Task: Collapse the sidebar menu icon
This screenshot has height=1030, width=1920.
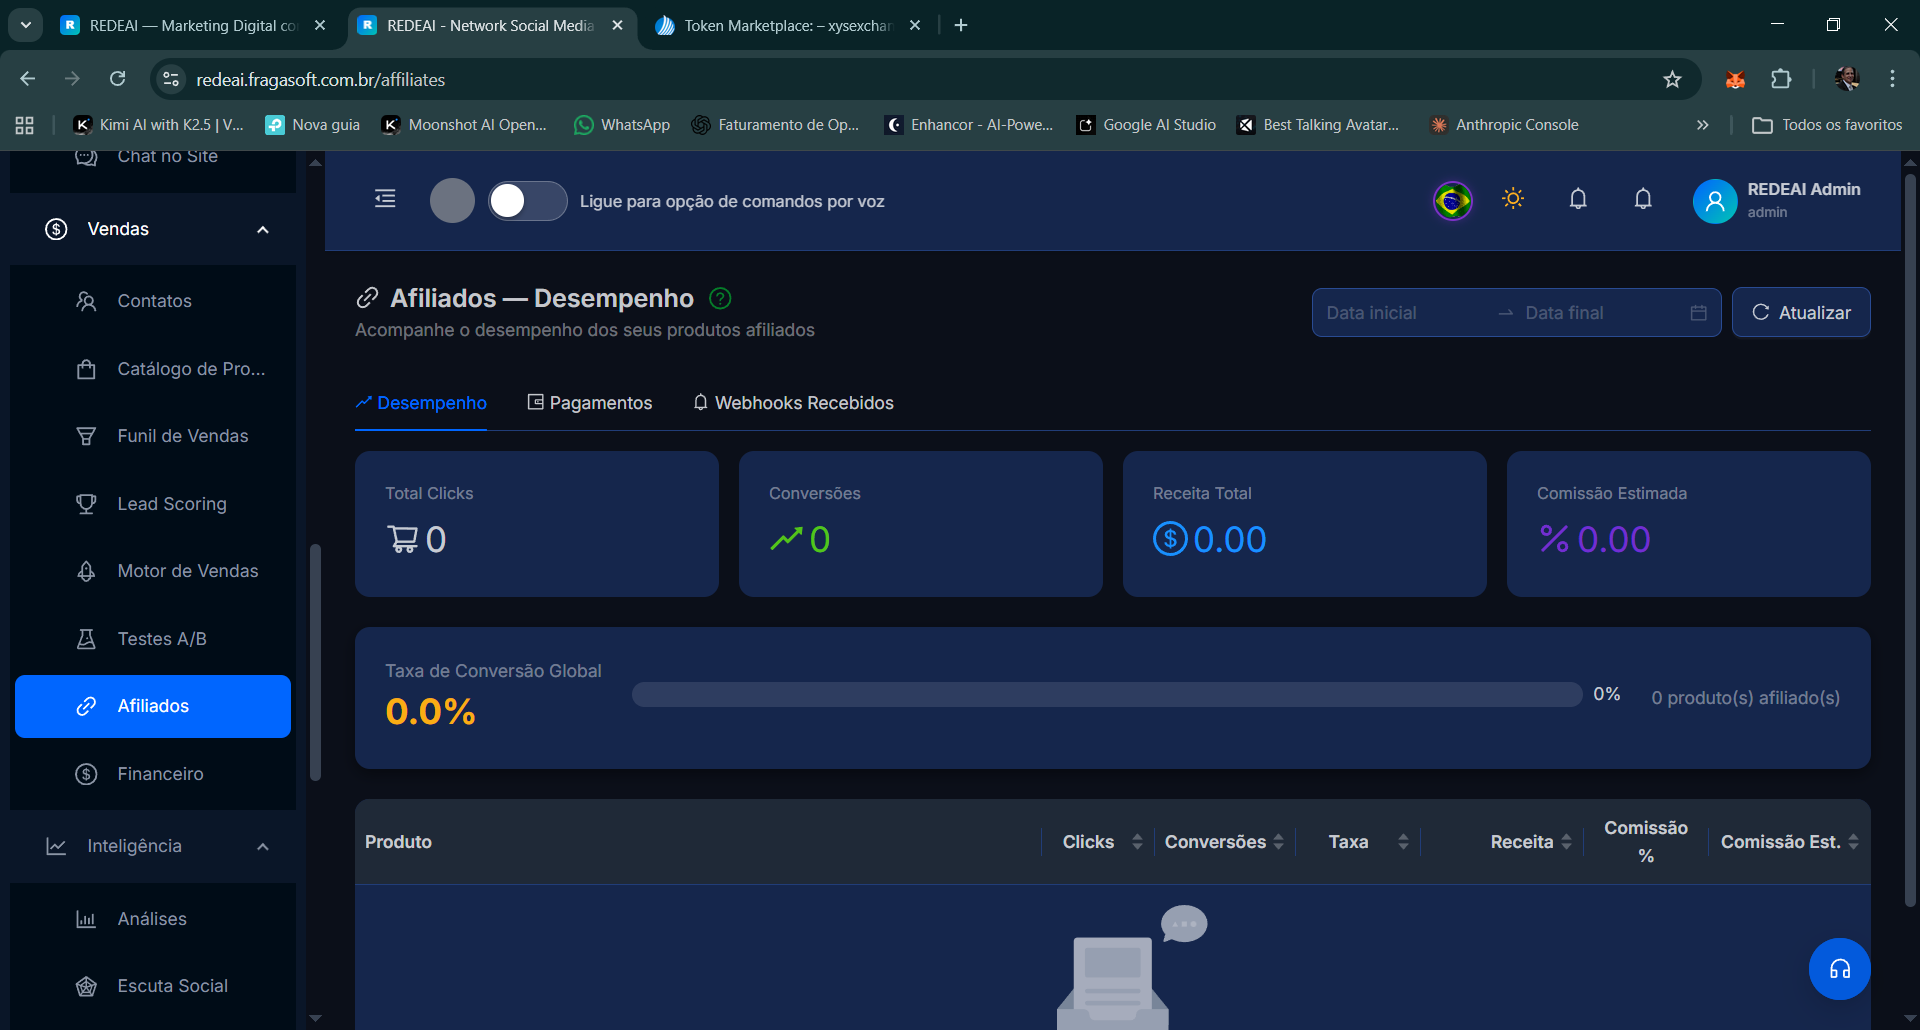Action: coord(385,199)
